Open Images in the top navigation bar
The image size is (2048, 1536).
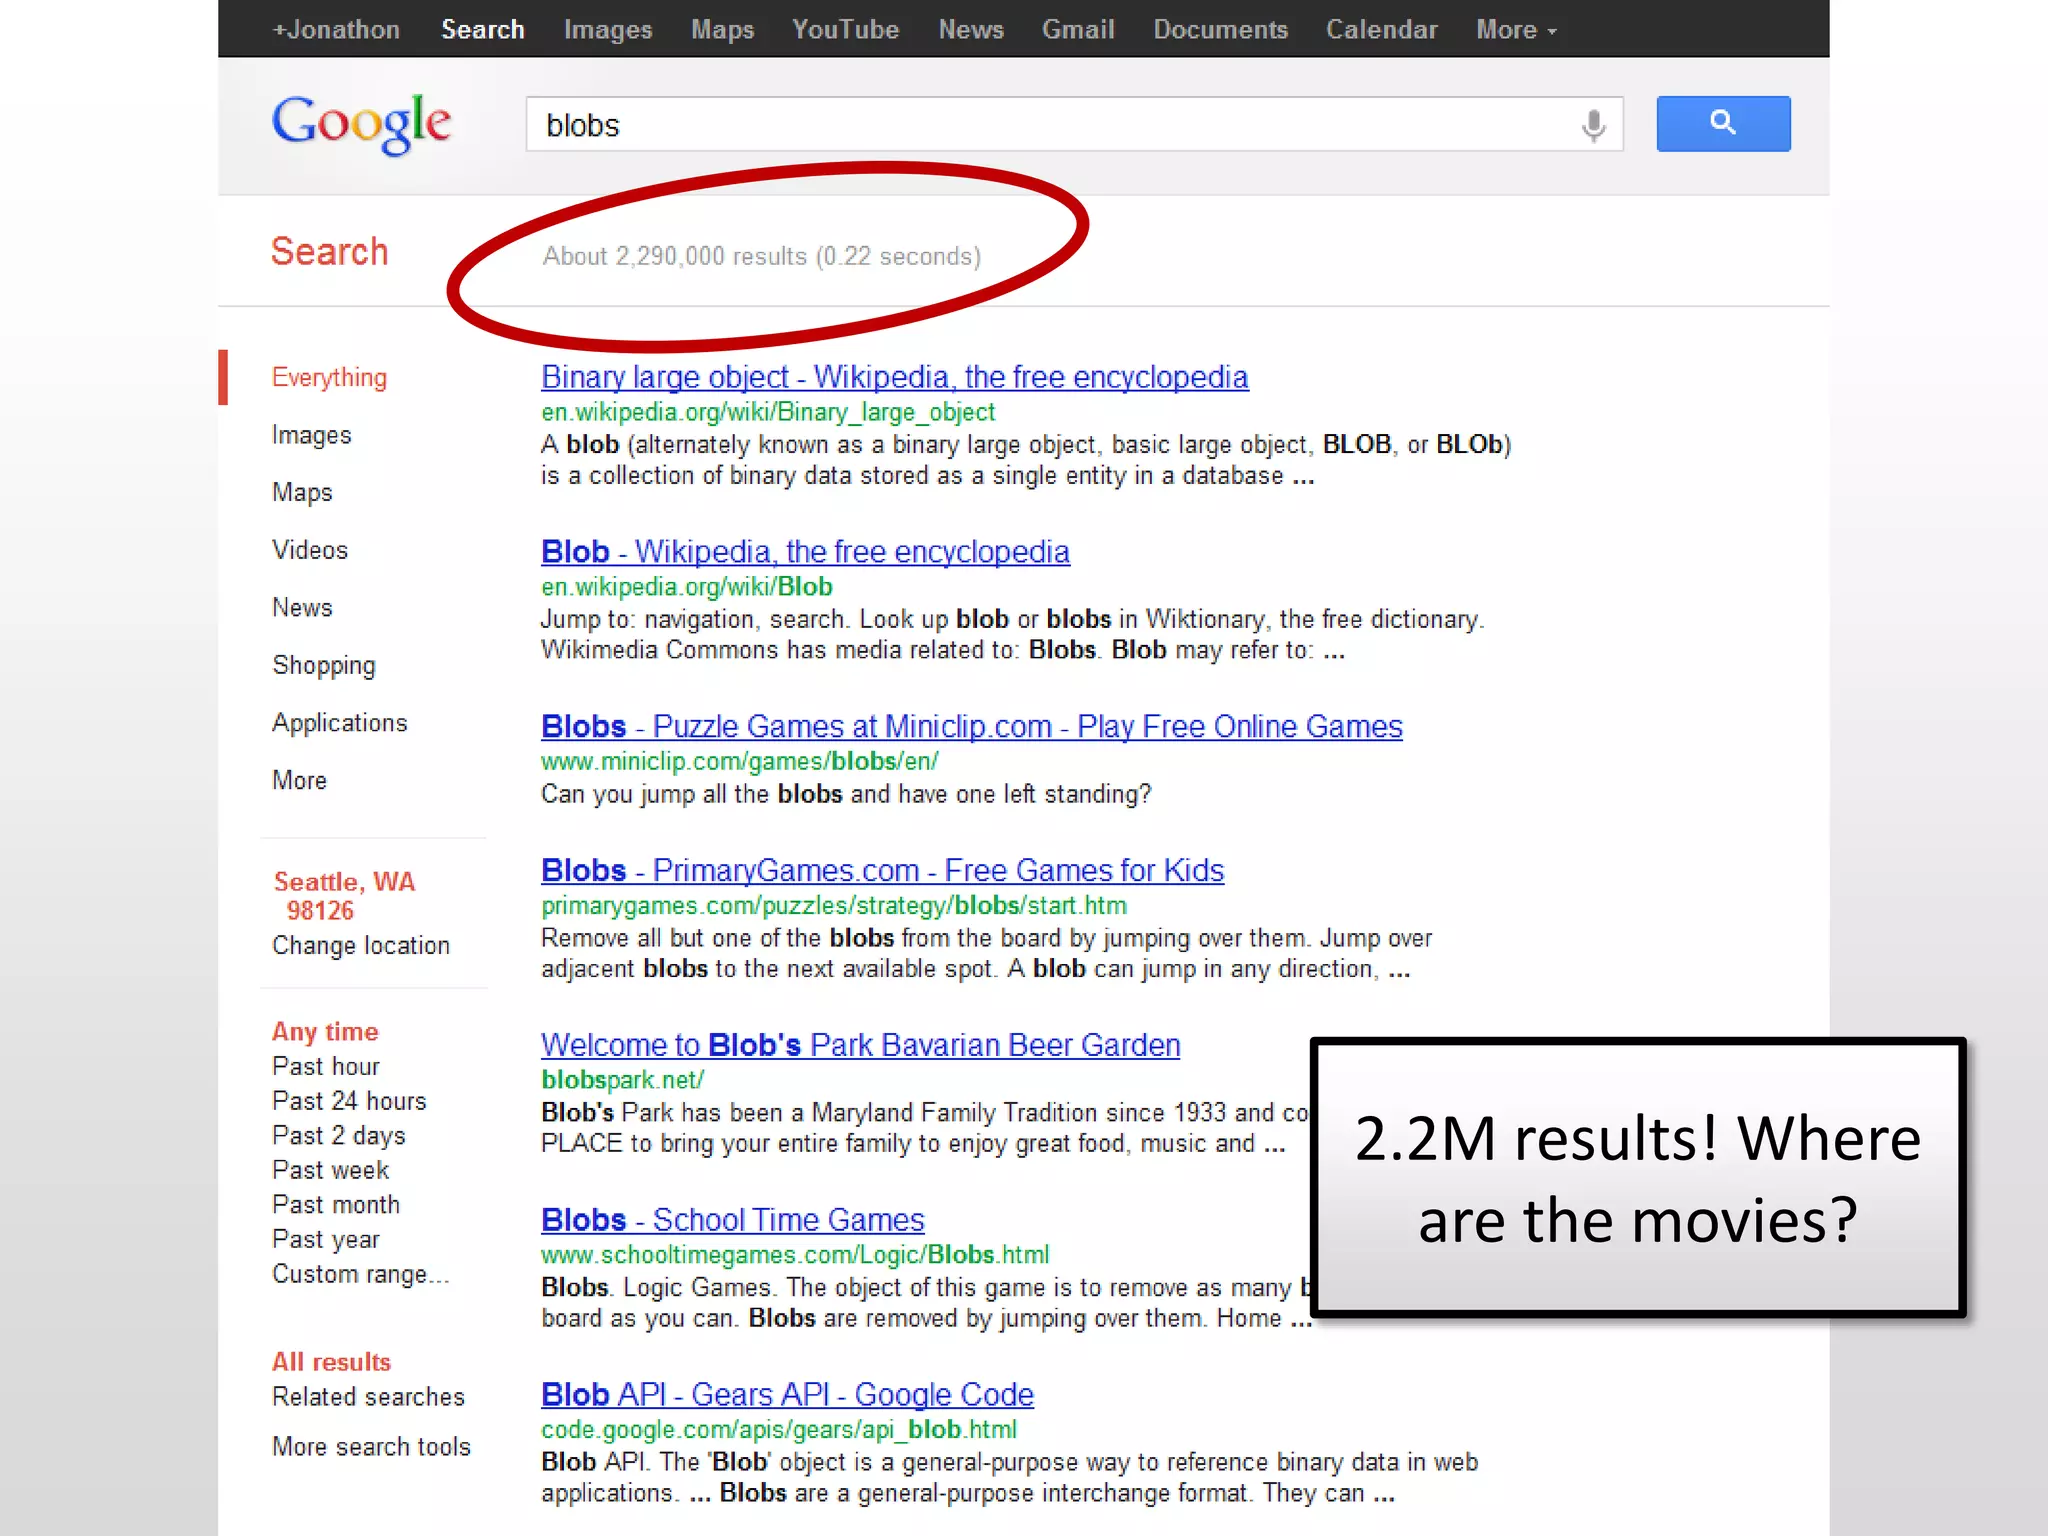(x=608, y=30)
